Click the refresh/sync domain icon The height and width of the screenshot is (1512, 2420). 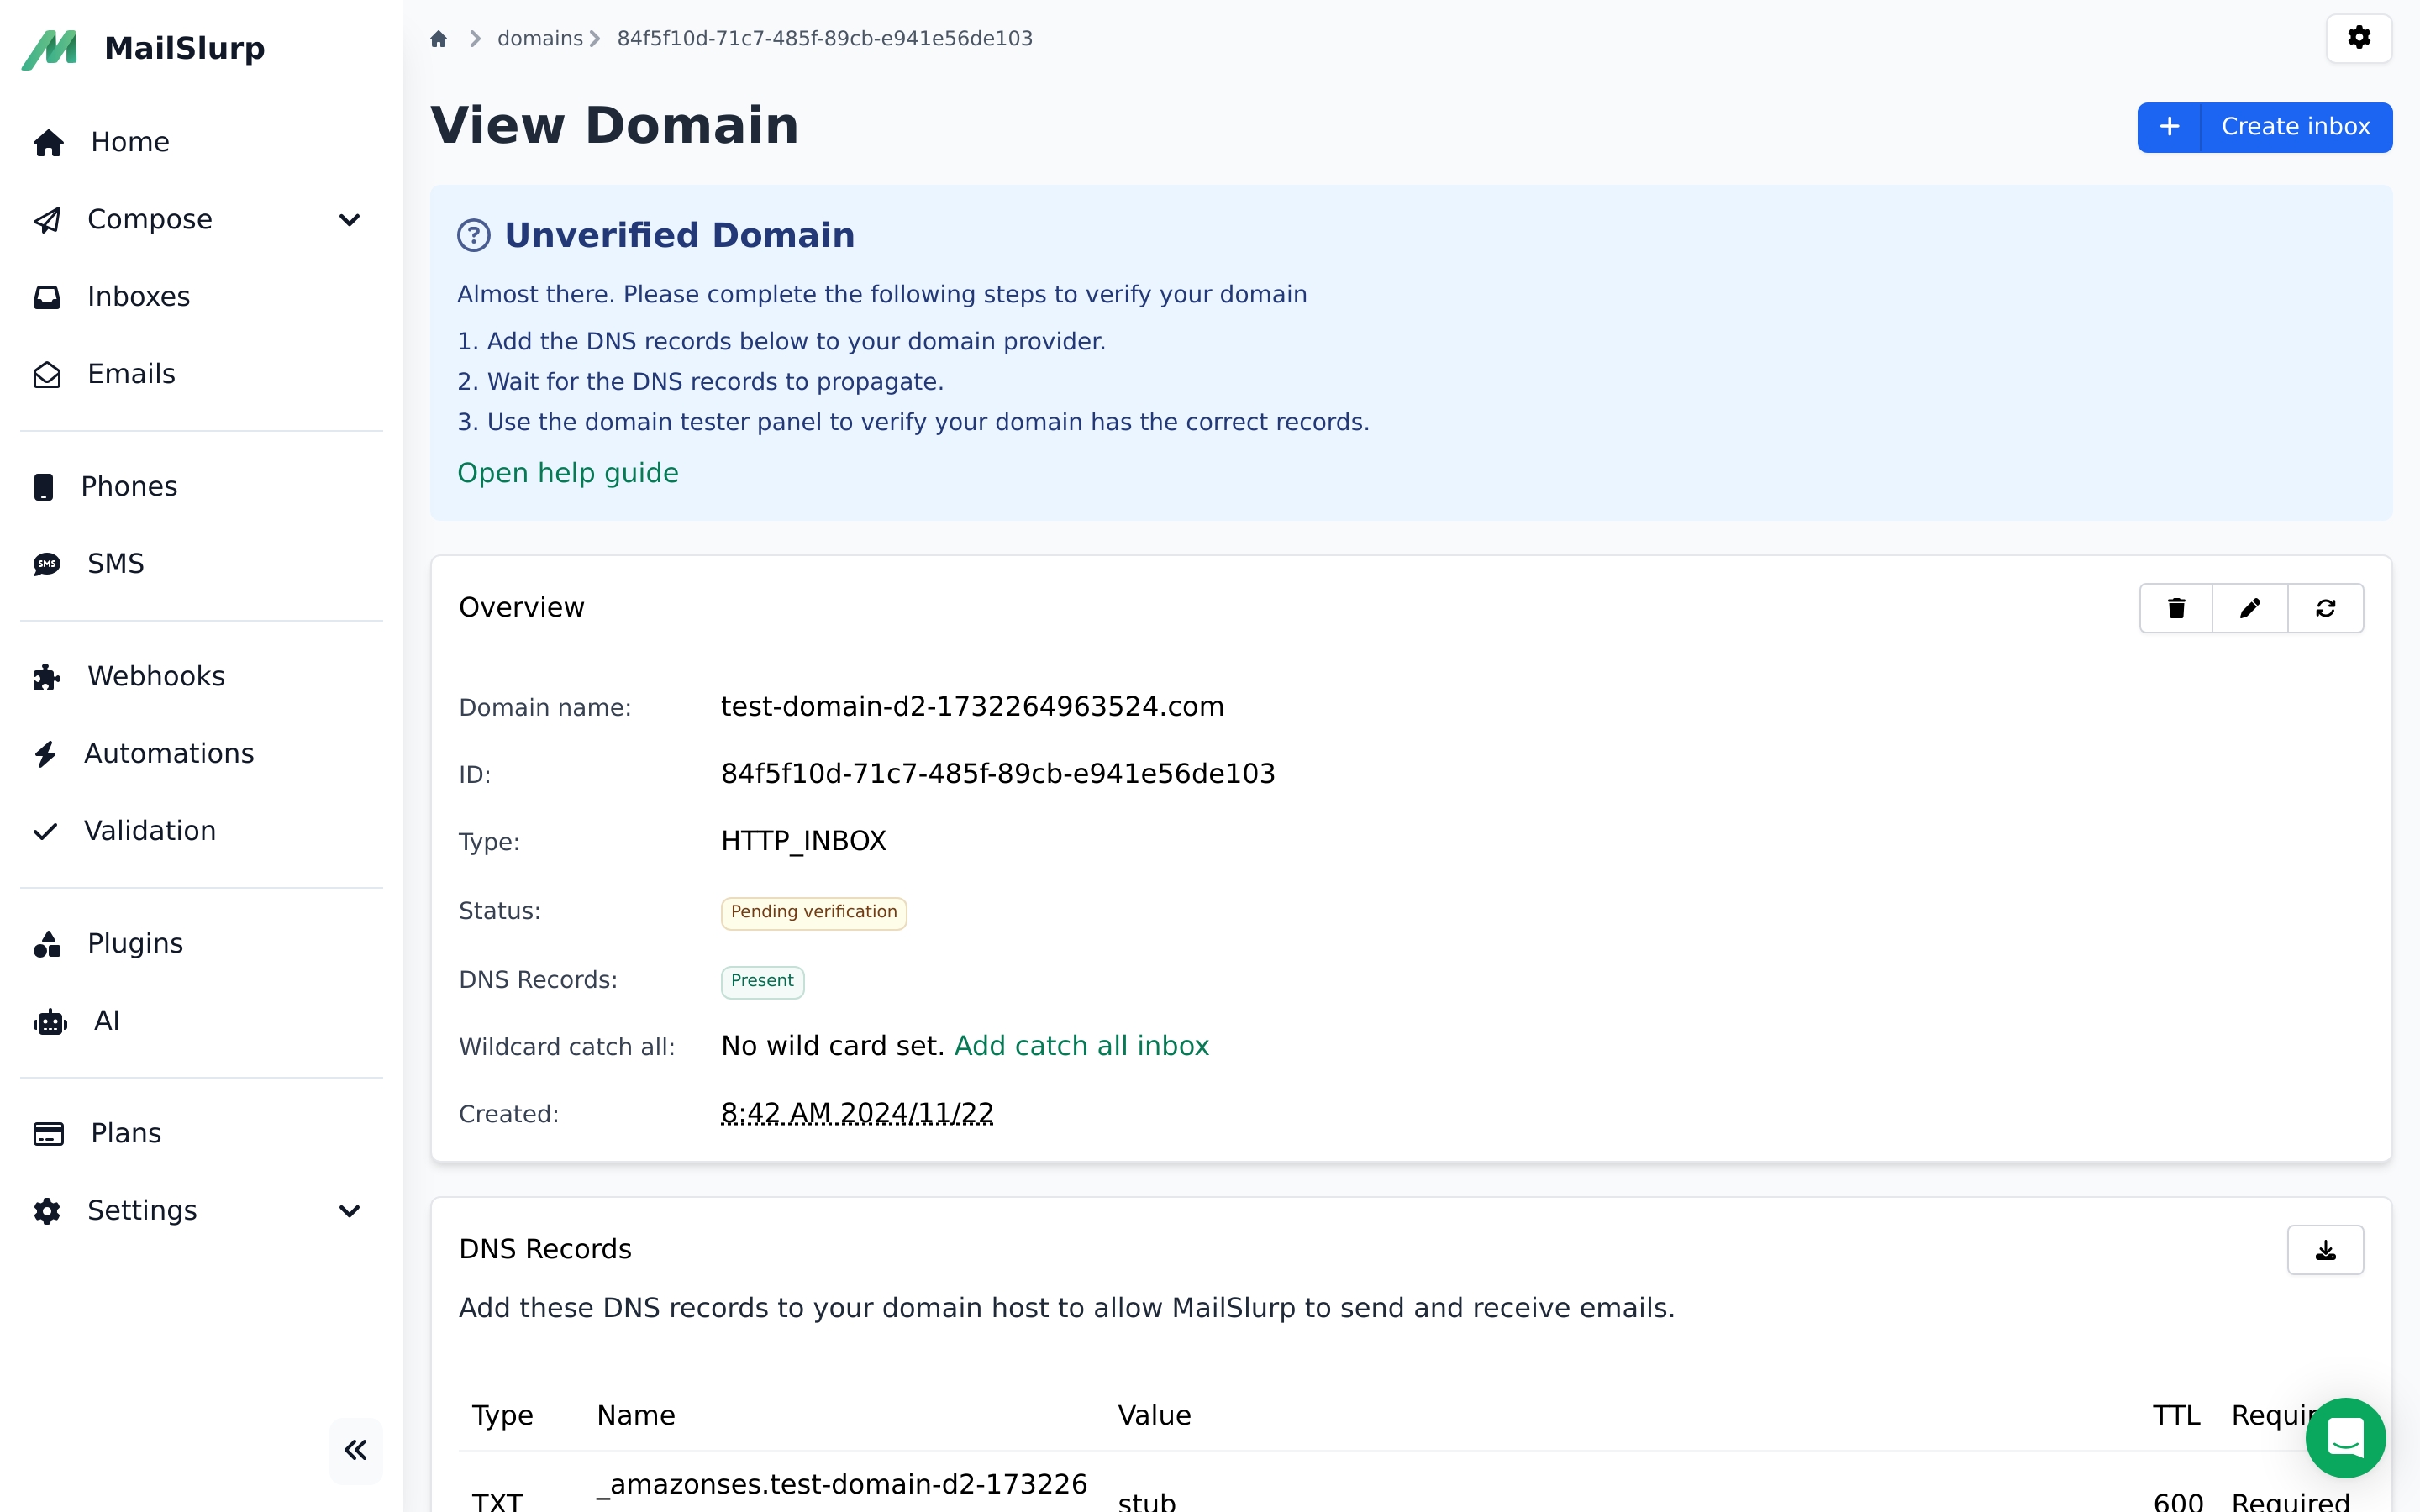tap(2326, 608)
